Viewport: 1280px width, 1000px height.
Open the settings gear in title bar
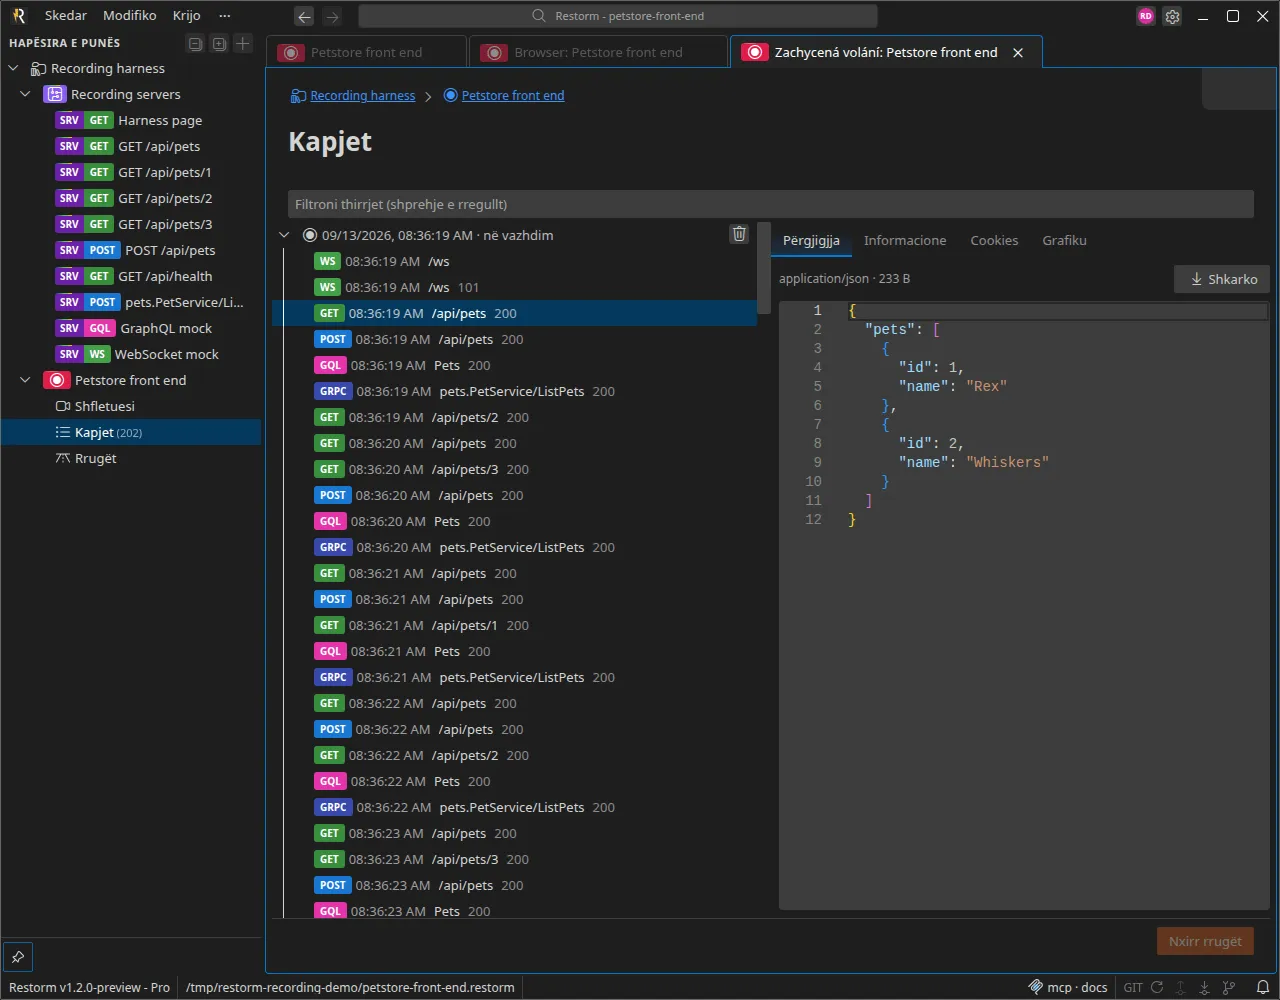1172,16
